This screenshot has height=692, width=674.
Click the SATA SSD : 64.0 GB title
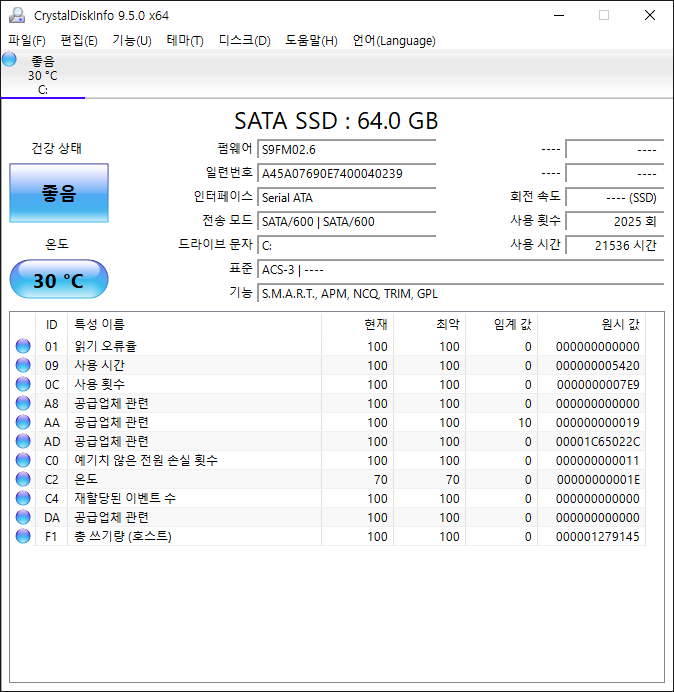click(x=336, y=121)
